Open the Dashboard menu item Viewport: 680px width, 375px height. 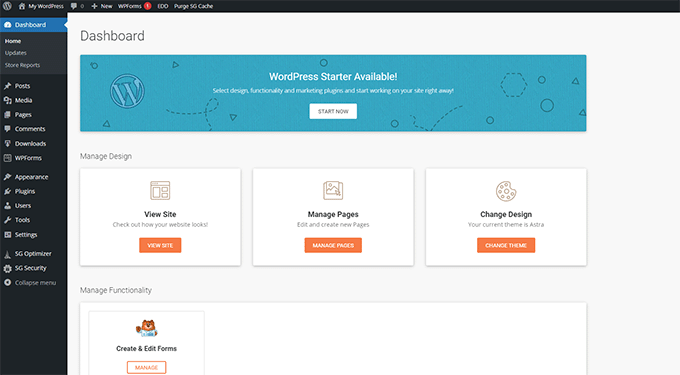coord(33,25)
